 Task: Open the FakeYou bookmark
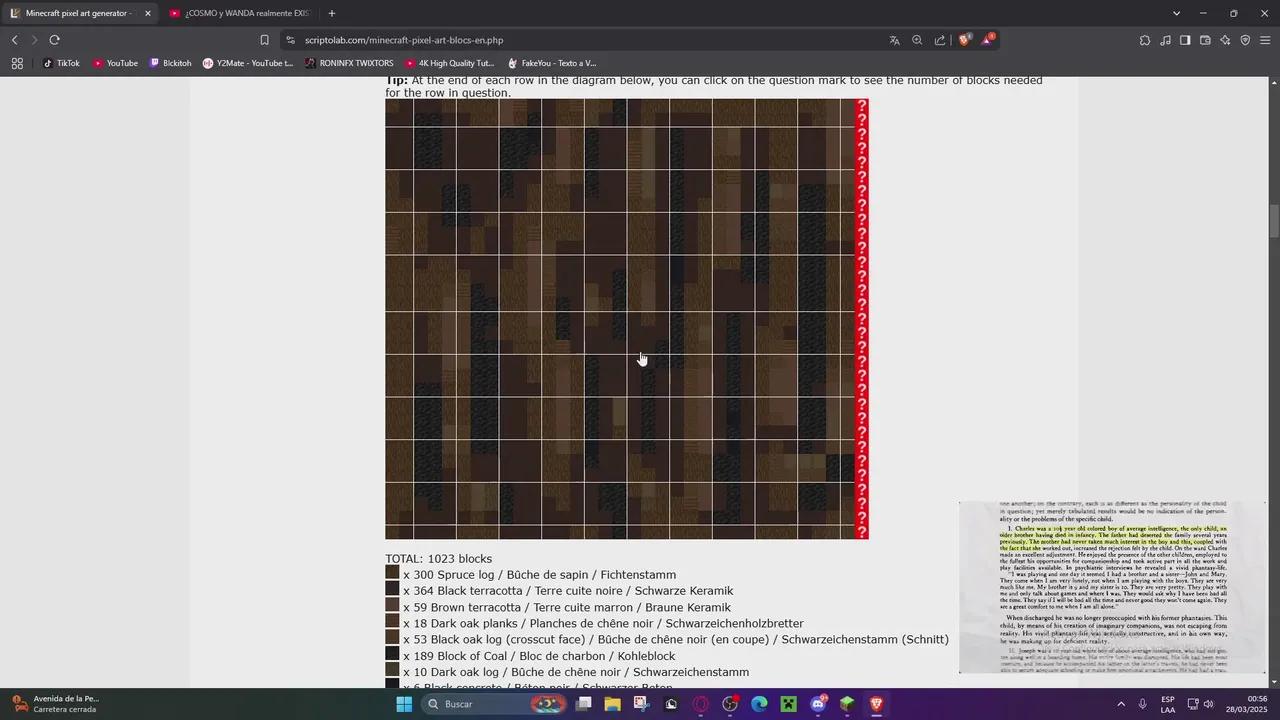(x=552, y=63)
